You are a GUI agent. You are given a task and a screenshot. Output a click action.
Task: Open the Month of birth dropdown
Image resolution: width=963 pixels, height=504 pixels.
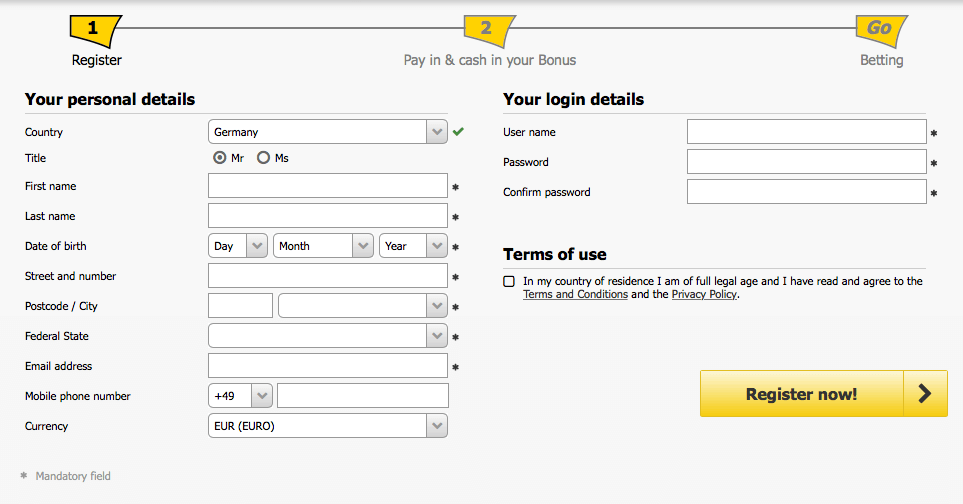click(323, 246)
